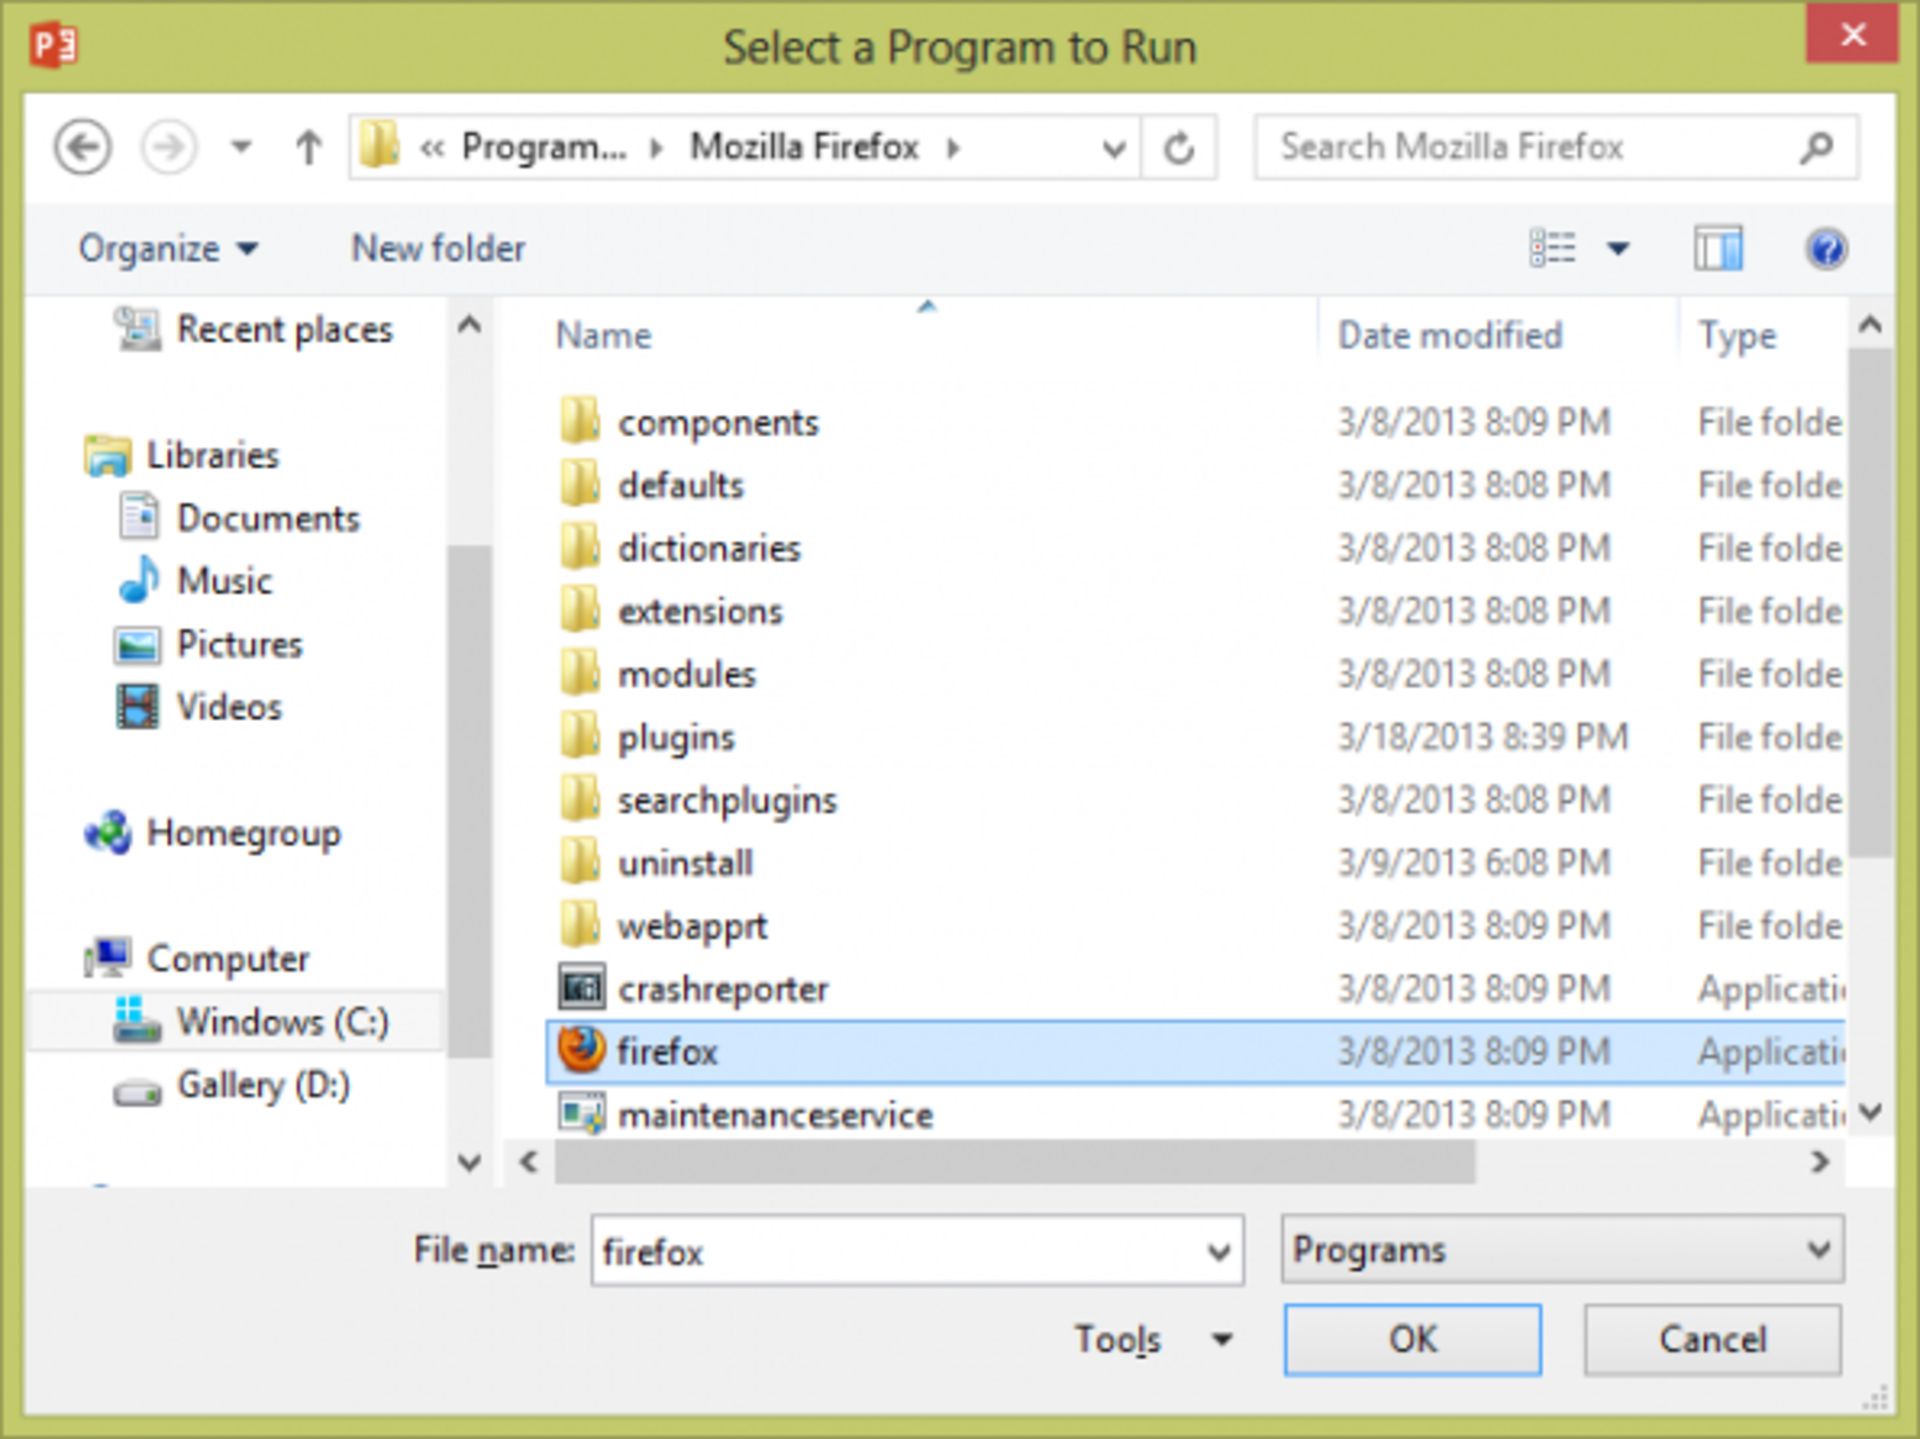Click the folder icon in address bar
The image size is (1920, 1439).
380,146
